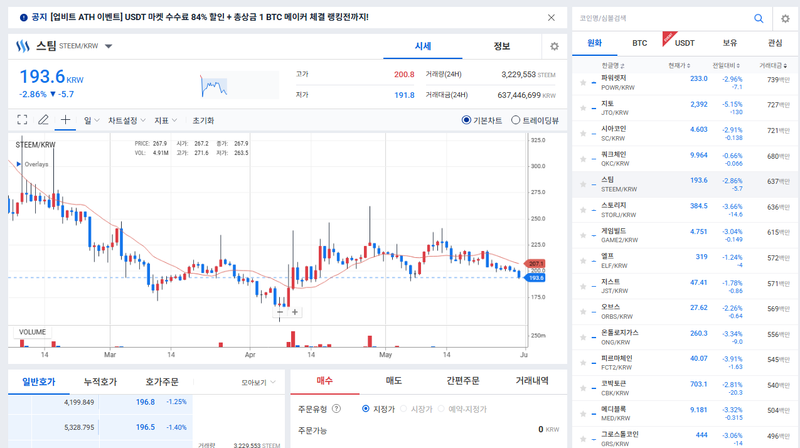This screenshot has height=448, width=800.
Task: Star 스토리지 as favorite
Action: click(x=583, y=210)
